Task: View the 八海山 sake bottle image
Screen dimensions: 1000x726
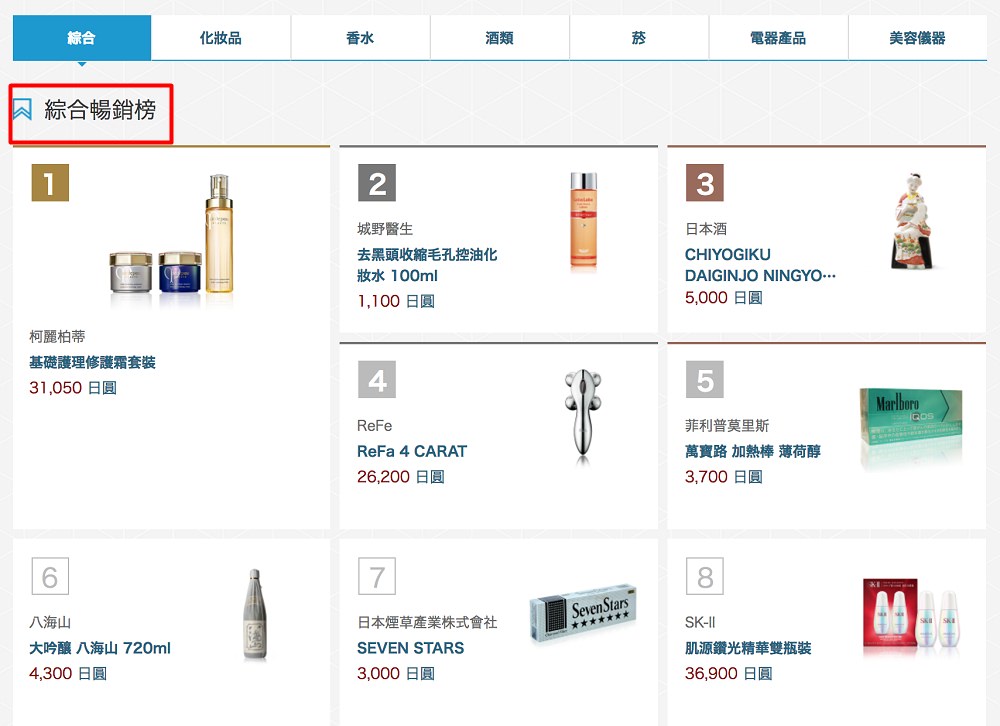Action: click(254, 614)
